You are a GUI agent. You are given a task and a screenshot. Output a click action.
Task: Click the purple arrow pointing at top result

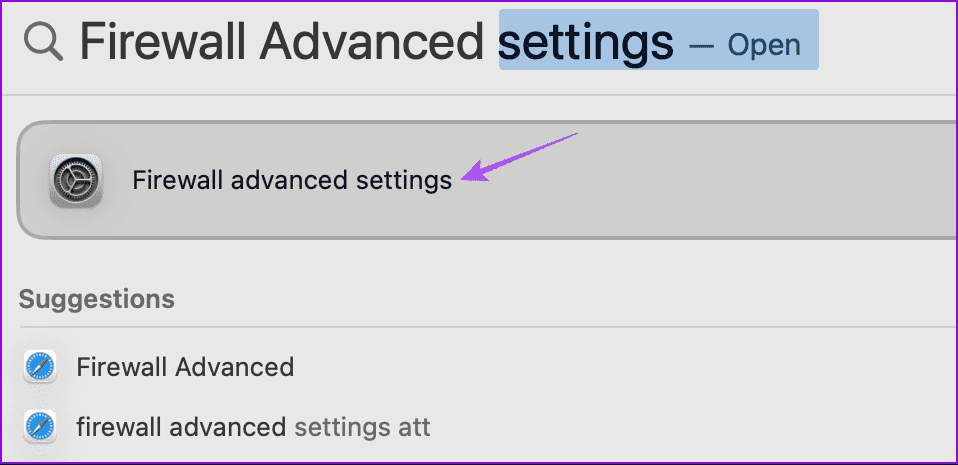pos(520,159)
